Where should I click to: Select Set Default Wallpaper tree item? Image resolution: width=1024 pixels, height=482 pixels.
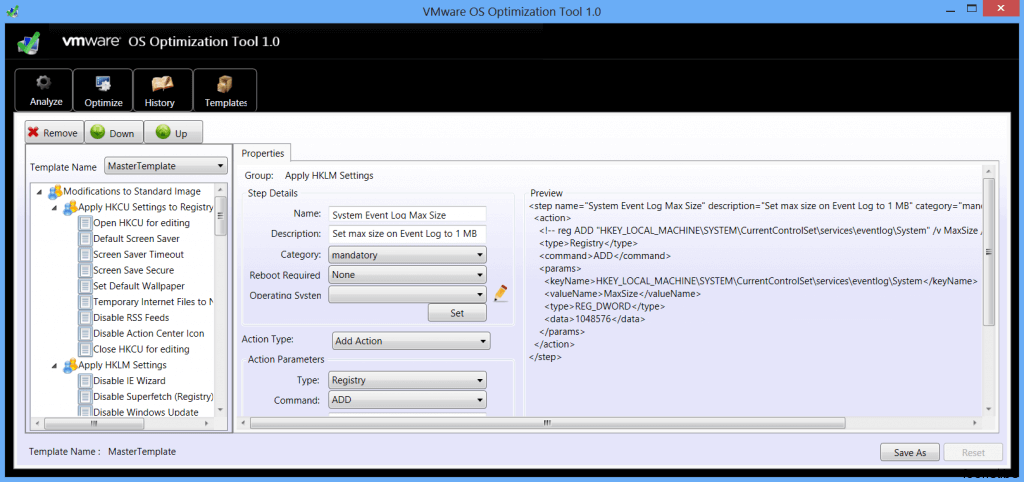[x=138, y=286]
